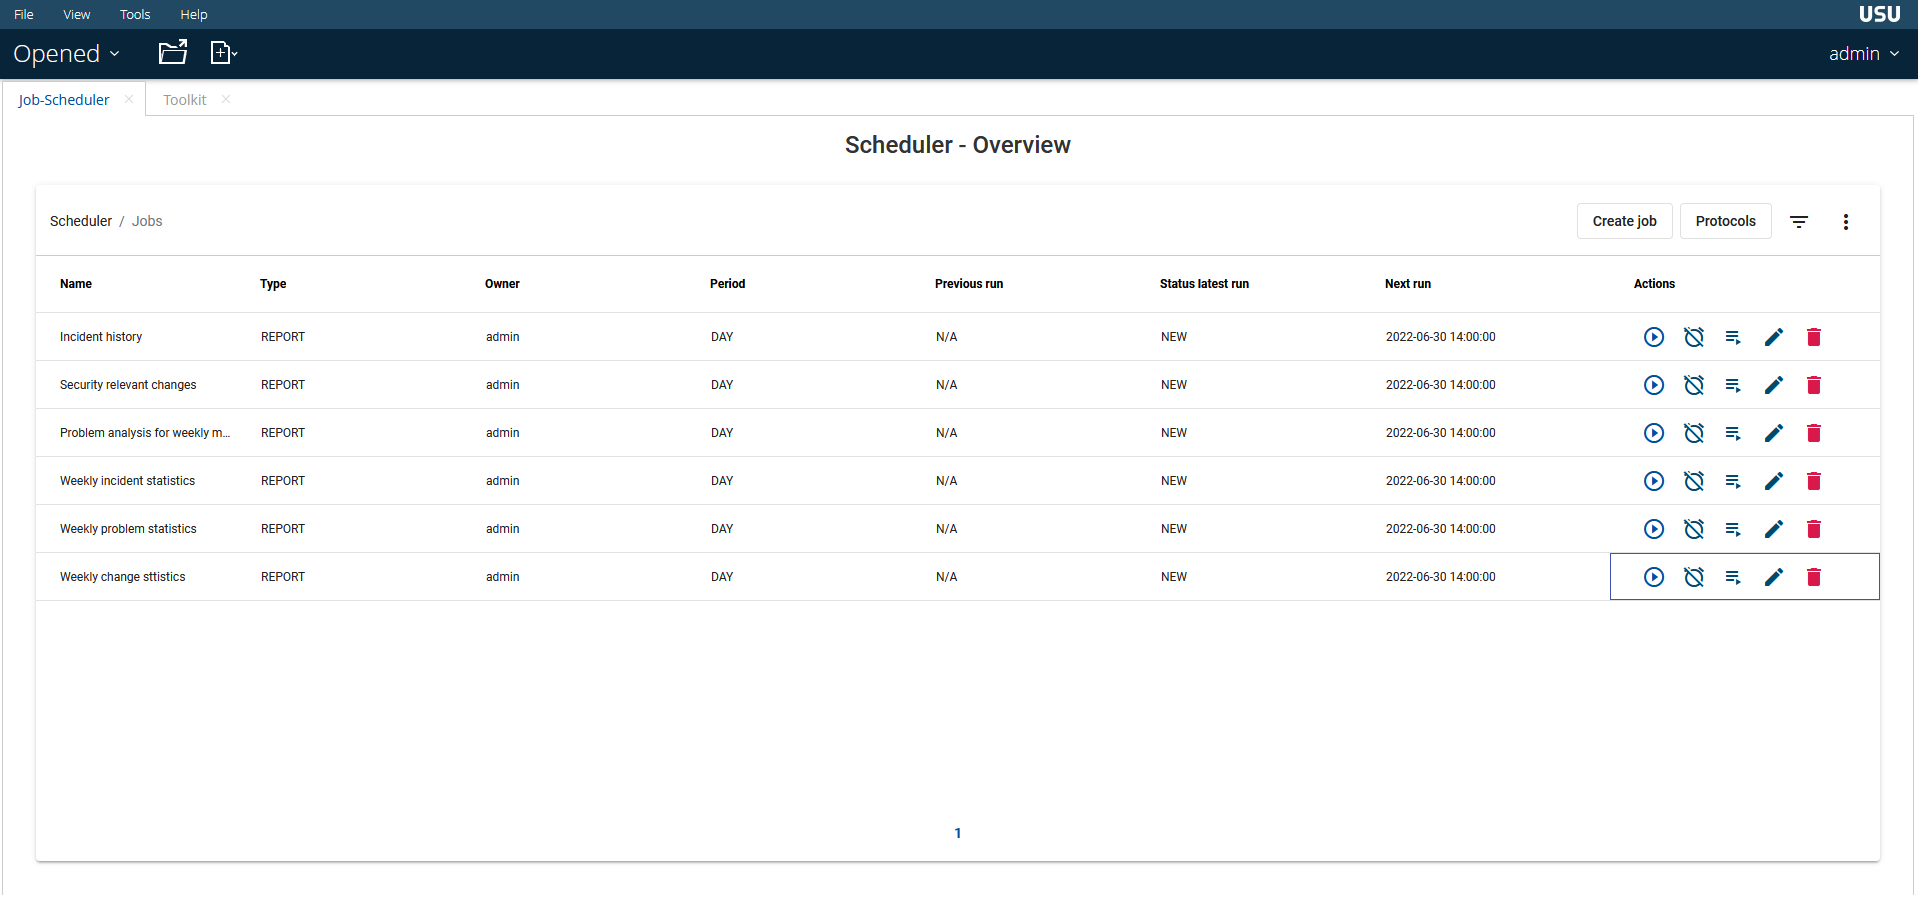Edit the Security relevant changes job
The width and height of the screenshot is (1918, 897).
(1774, 385)
